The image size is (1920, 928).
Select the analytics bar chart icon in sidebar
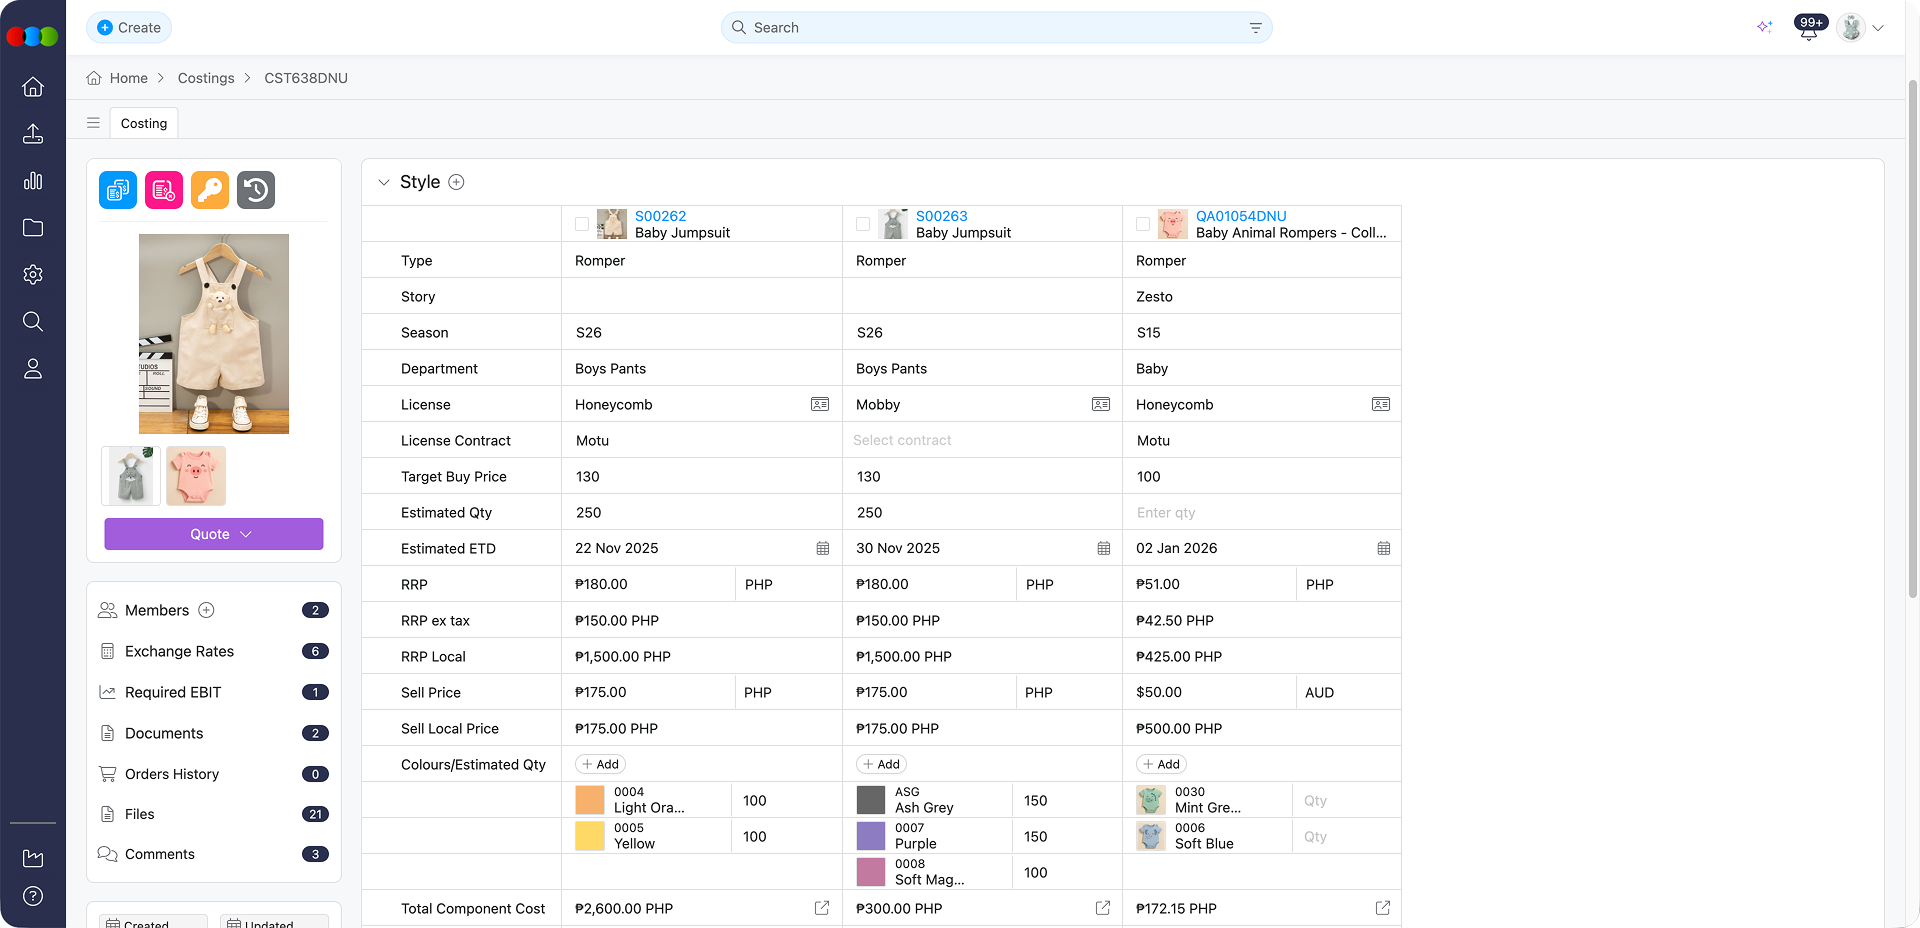(x=33, y=181)
